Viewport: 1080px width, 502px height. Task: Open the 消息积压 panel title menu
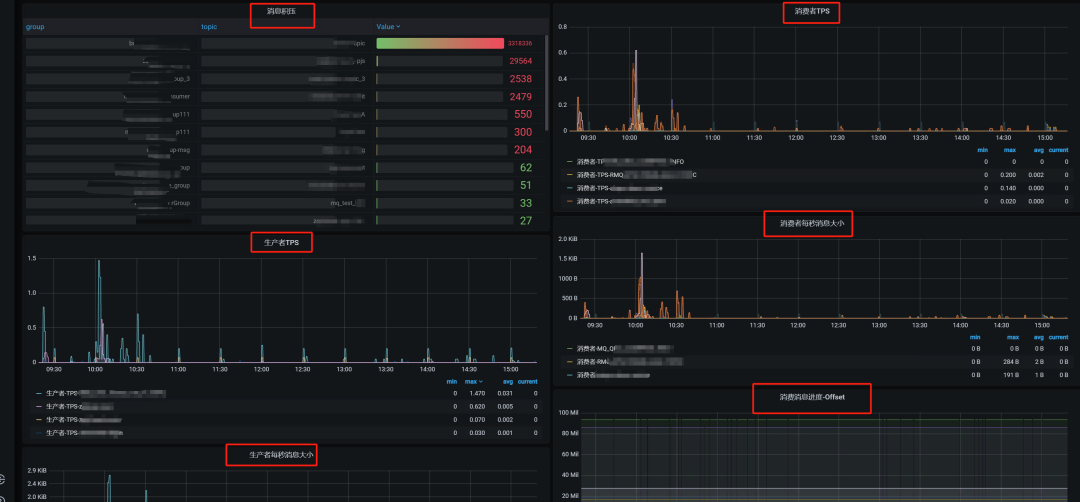282,10
